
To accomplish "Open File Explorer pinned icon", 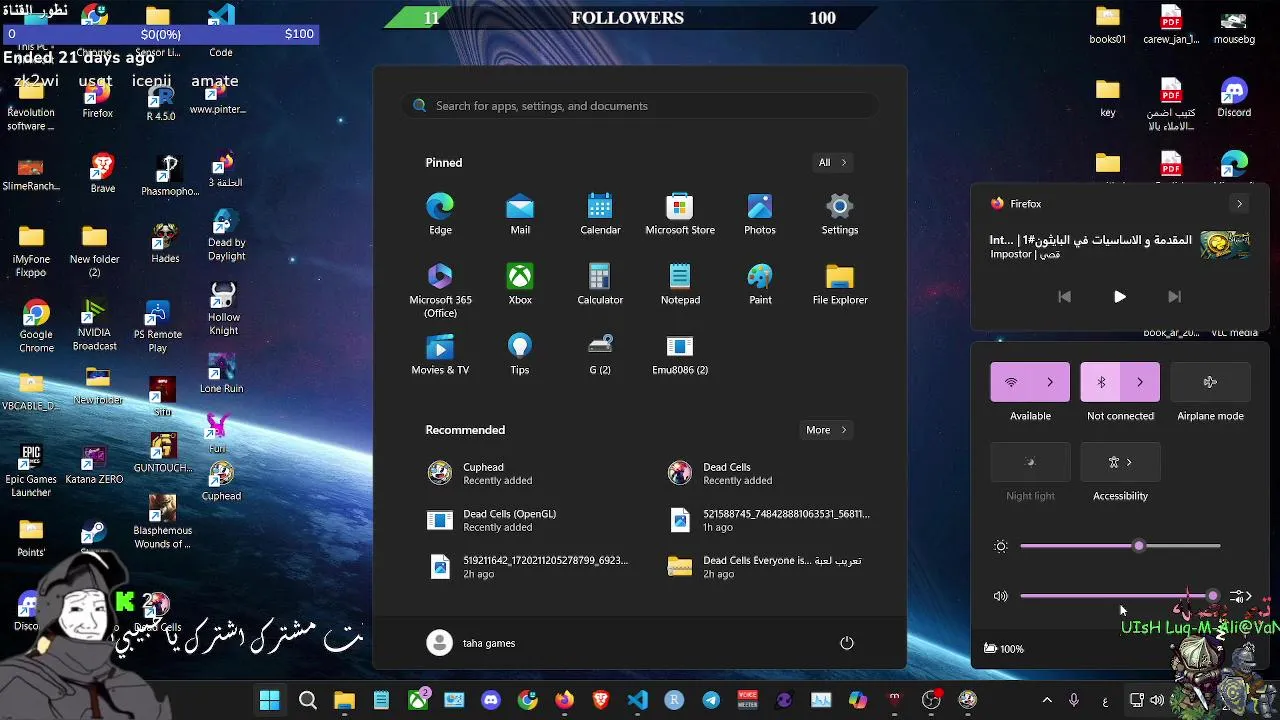I will click(x=840, y=284).
